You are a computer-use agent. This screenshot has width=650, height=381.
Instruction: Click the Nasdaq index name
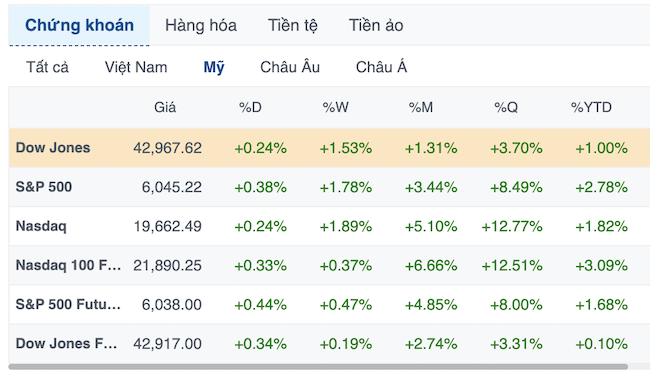coord(41,226)
